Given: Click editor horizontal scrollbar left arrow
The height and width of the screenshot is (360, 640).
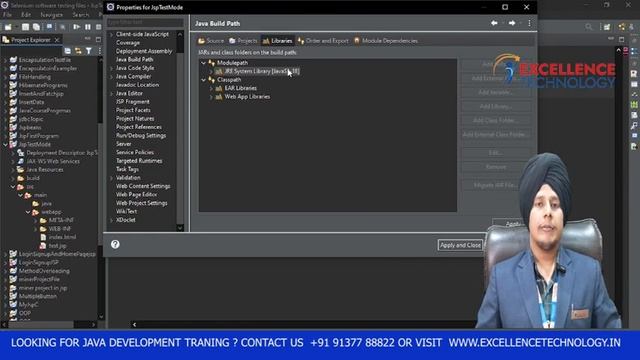Looking at the screenshot, I should point(134,325).
